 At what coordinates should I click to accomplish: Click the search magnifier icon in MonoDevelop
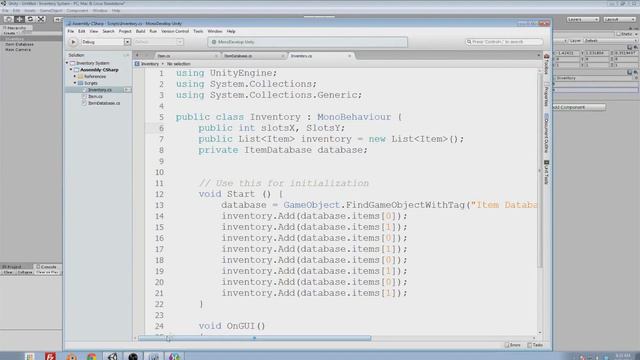click(x=469, y=42)
